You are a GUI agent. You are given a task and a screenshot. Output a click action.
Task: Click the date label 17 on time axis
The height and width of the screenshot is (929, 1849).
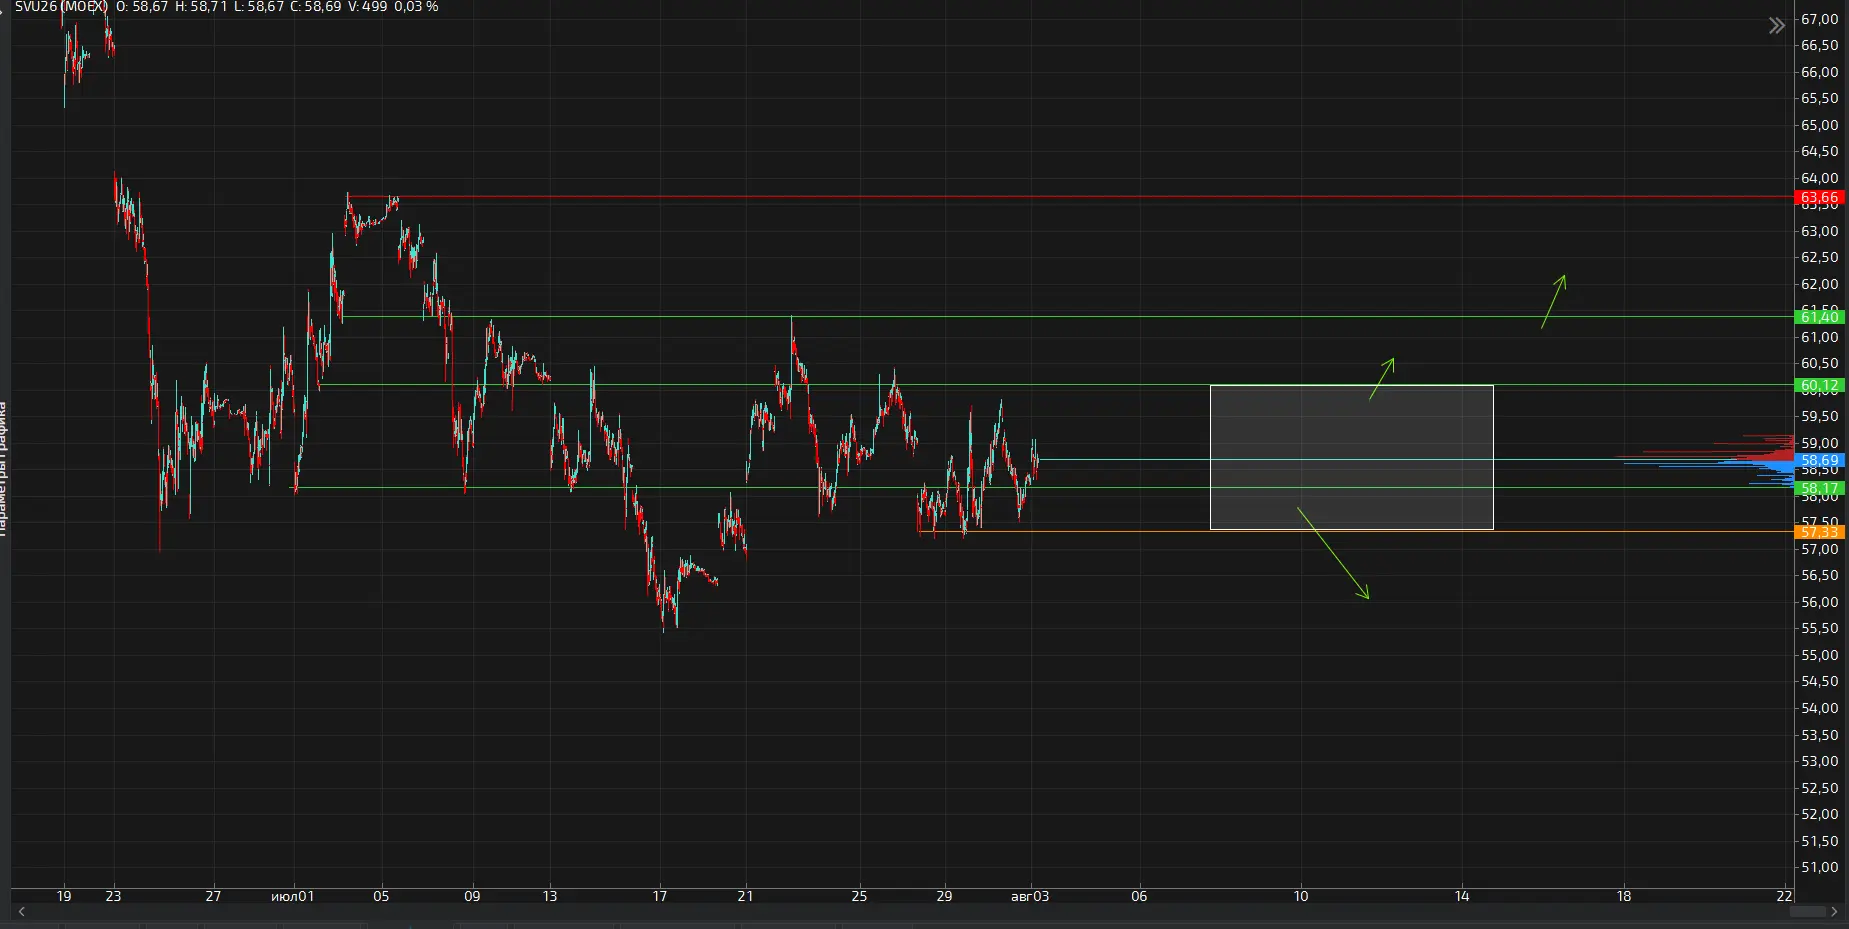(x=660, y=896)
